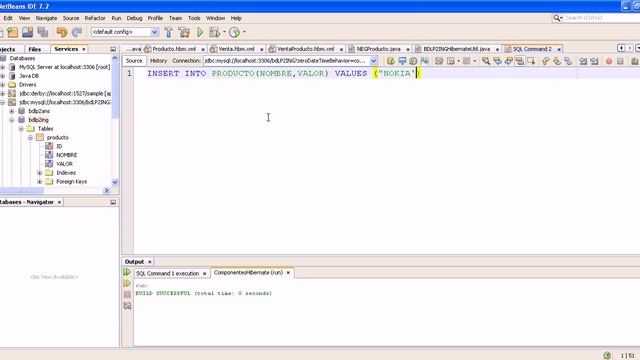Click the Find Previous Occurrence icon
This screenshot has height=360, width=640.
tap(497, 61)
